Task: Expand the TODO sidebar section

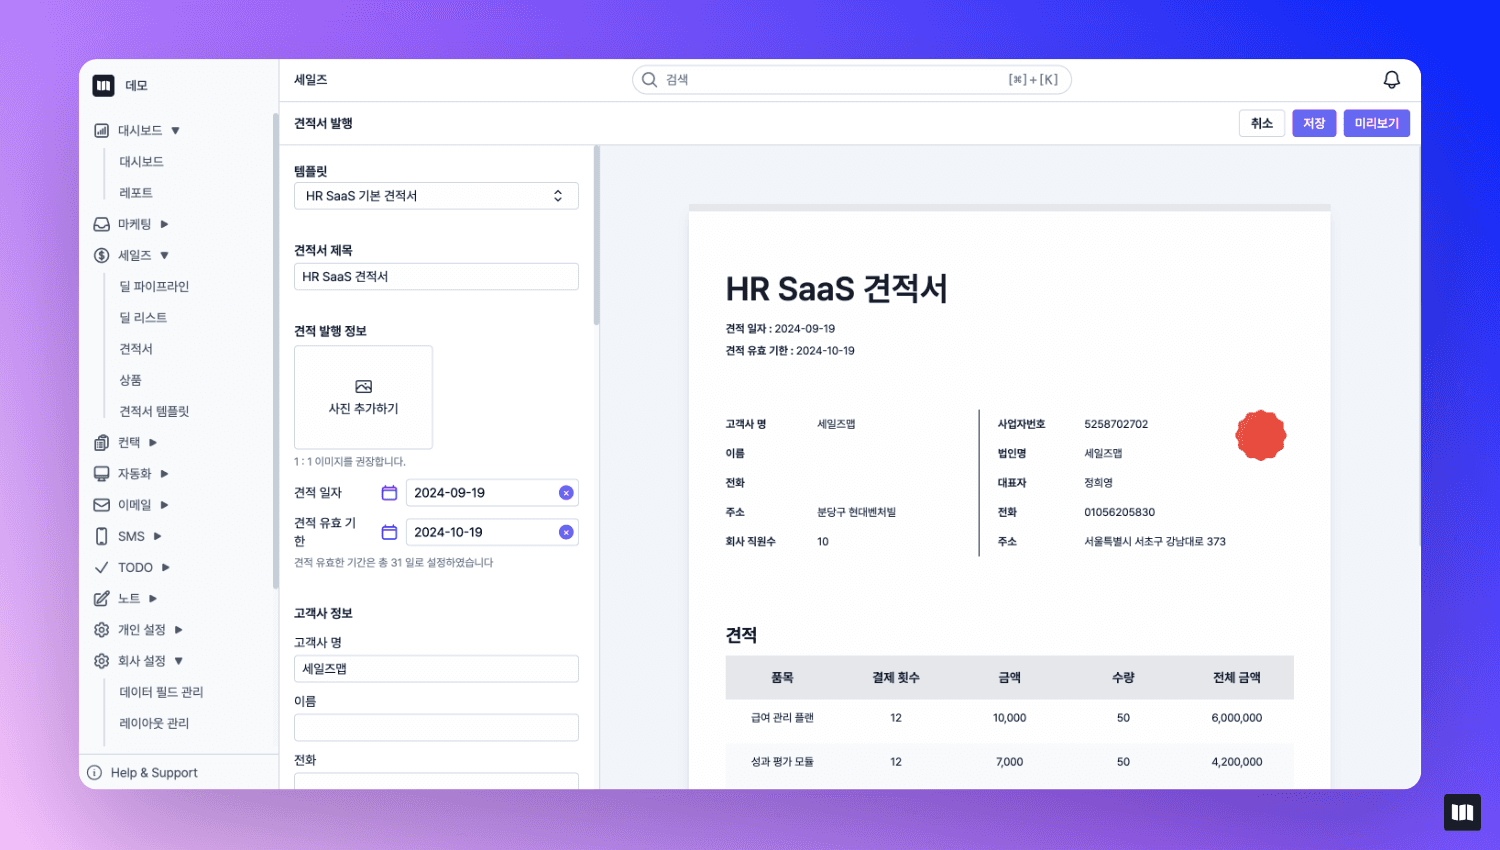Action: coord(166,567)
